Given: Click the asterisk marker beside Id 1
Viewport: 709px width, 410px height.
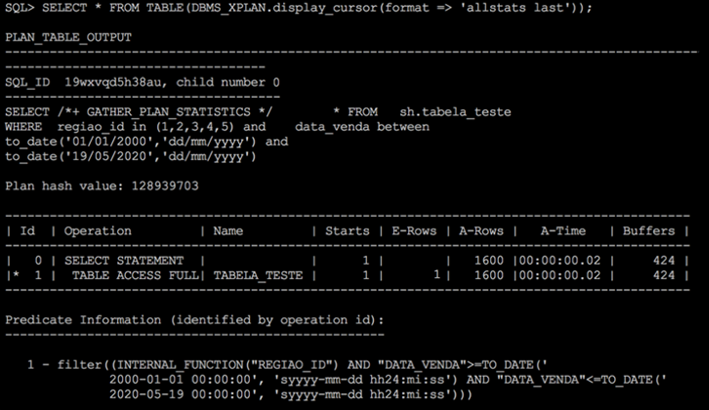Looking at the screenshot, I should click(12, 274).
